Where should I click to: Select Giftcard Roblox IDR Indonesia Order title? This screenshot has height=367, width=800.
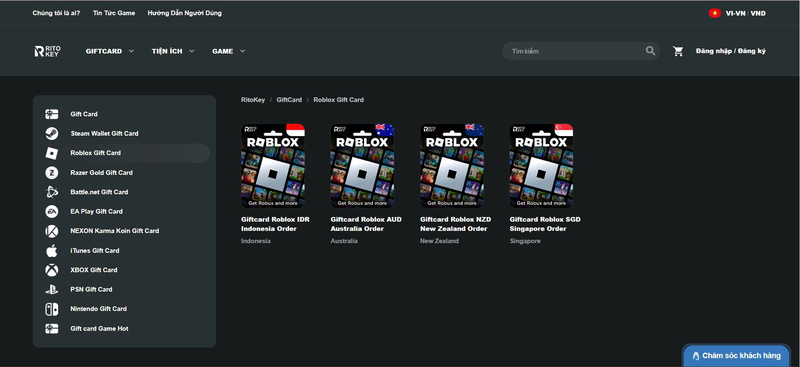pos(276,224)
